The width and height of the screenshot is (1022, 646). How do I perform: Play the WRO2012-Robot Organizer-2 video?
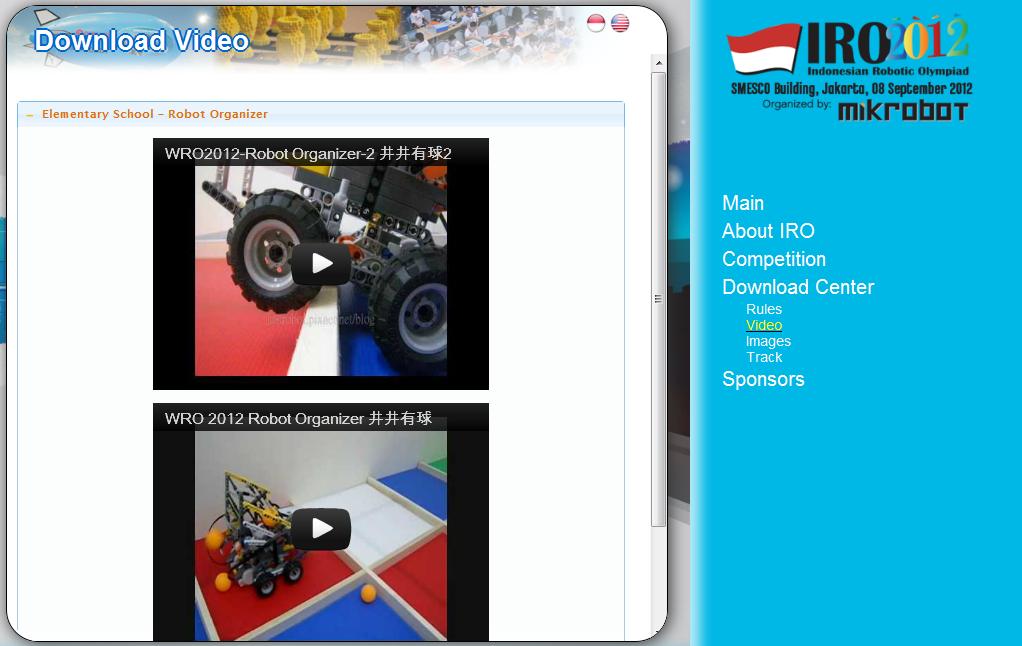(321, 263)
